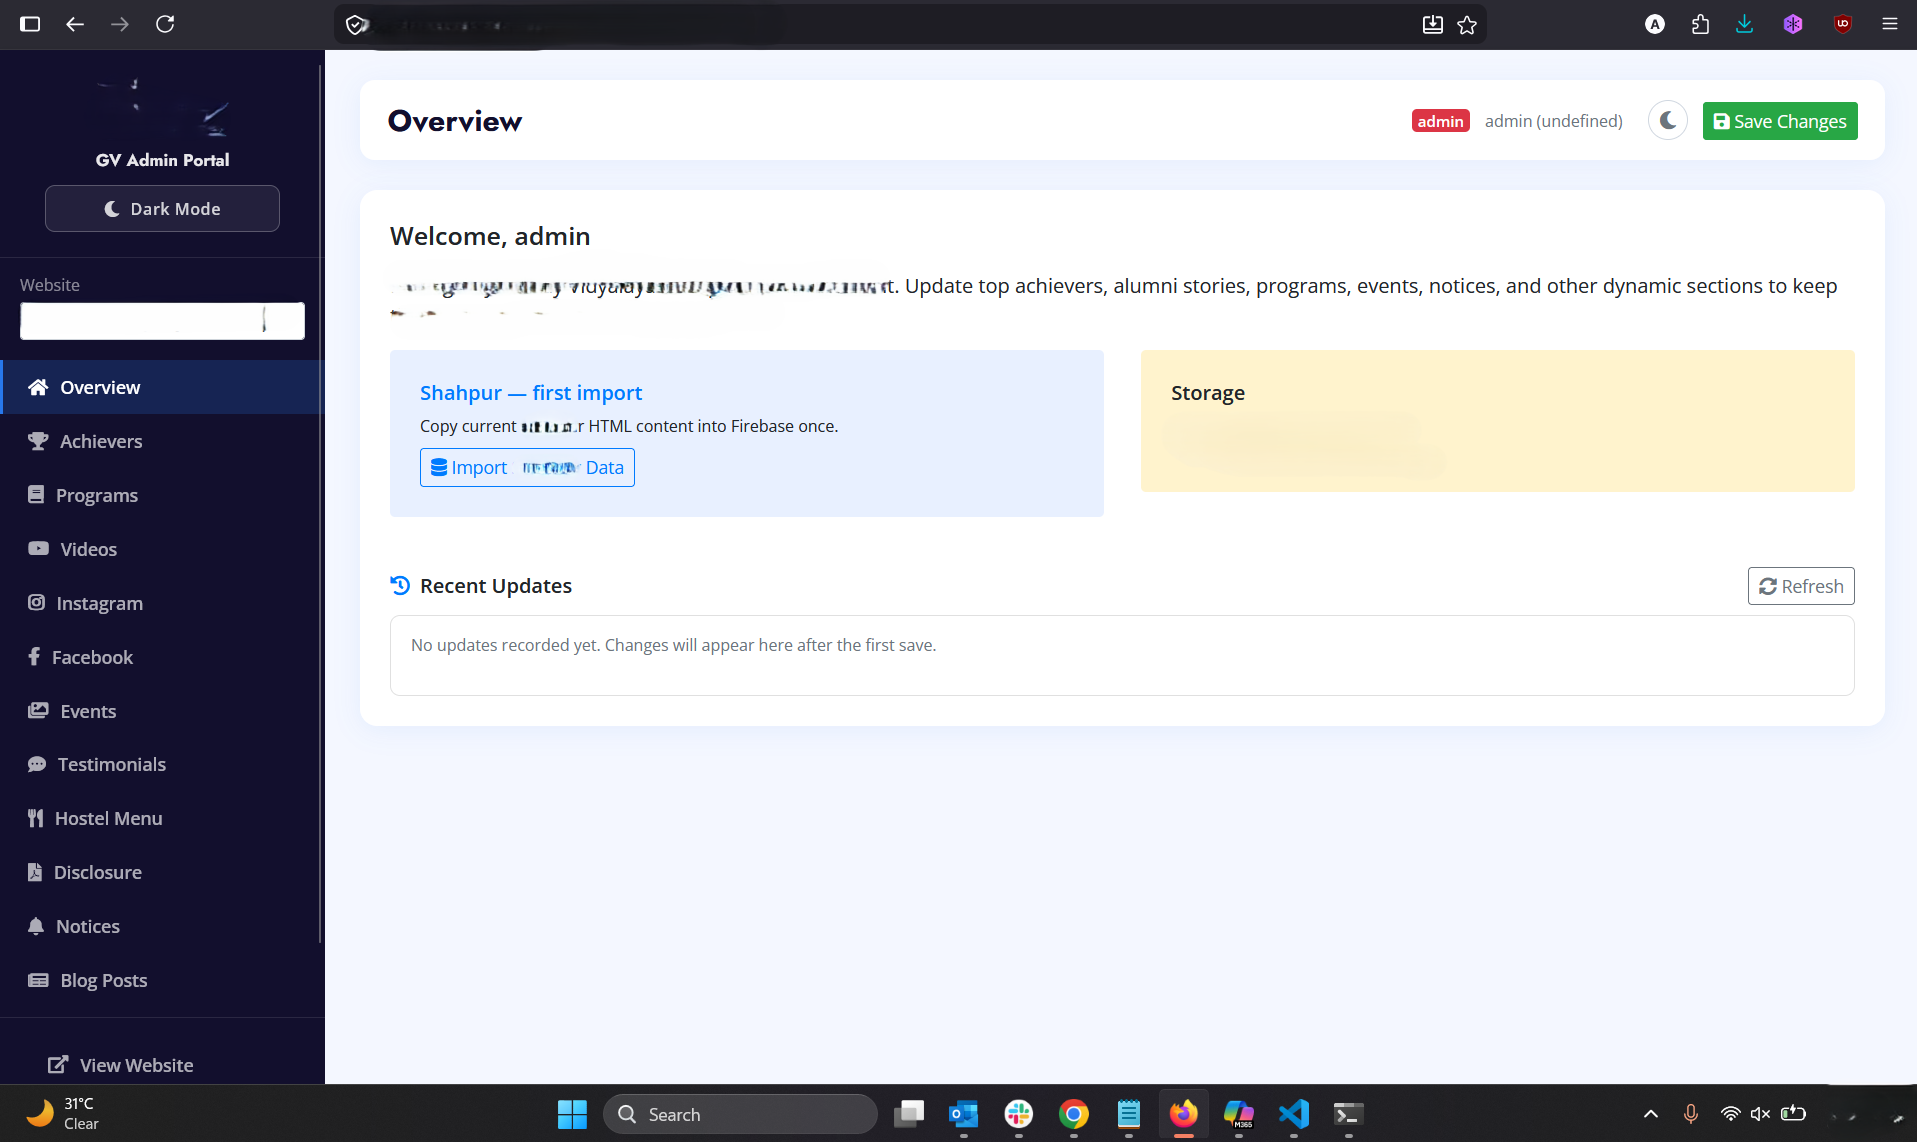This screenshot has width=1917, height=1142.
Task: Open Google Chrome from the taskbar
Action: click(x=1074, y=1114)
